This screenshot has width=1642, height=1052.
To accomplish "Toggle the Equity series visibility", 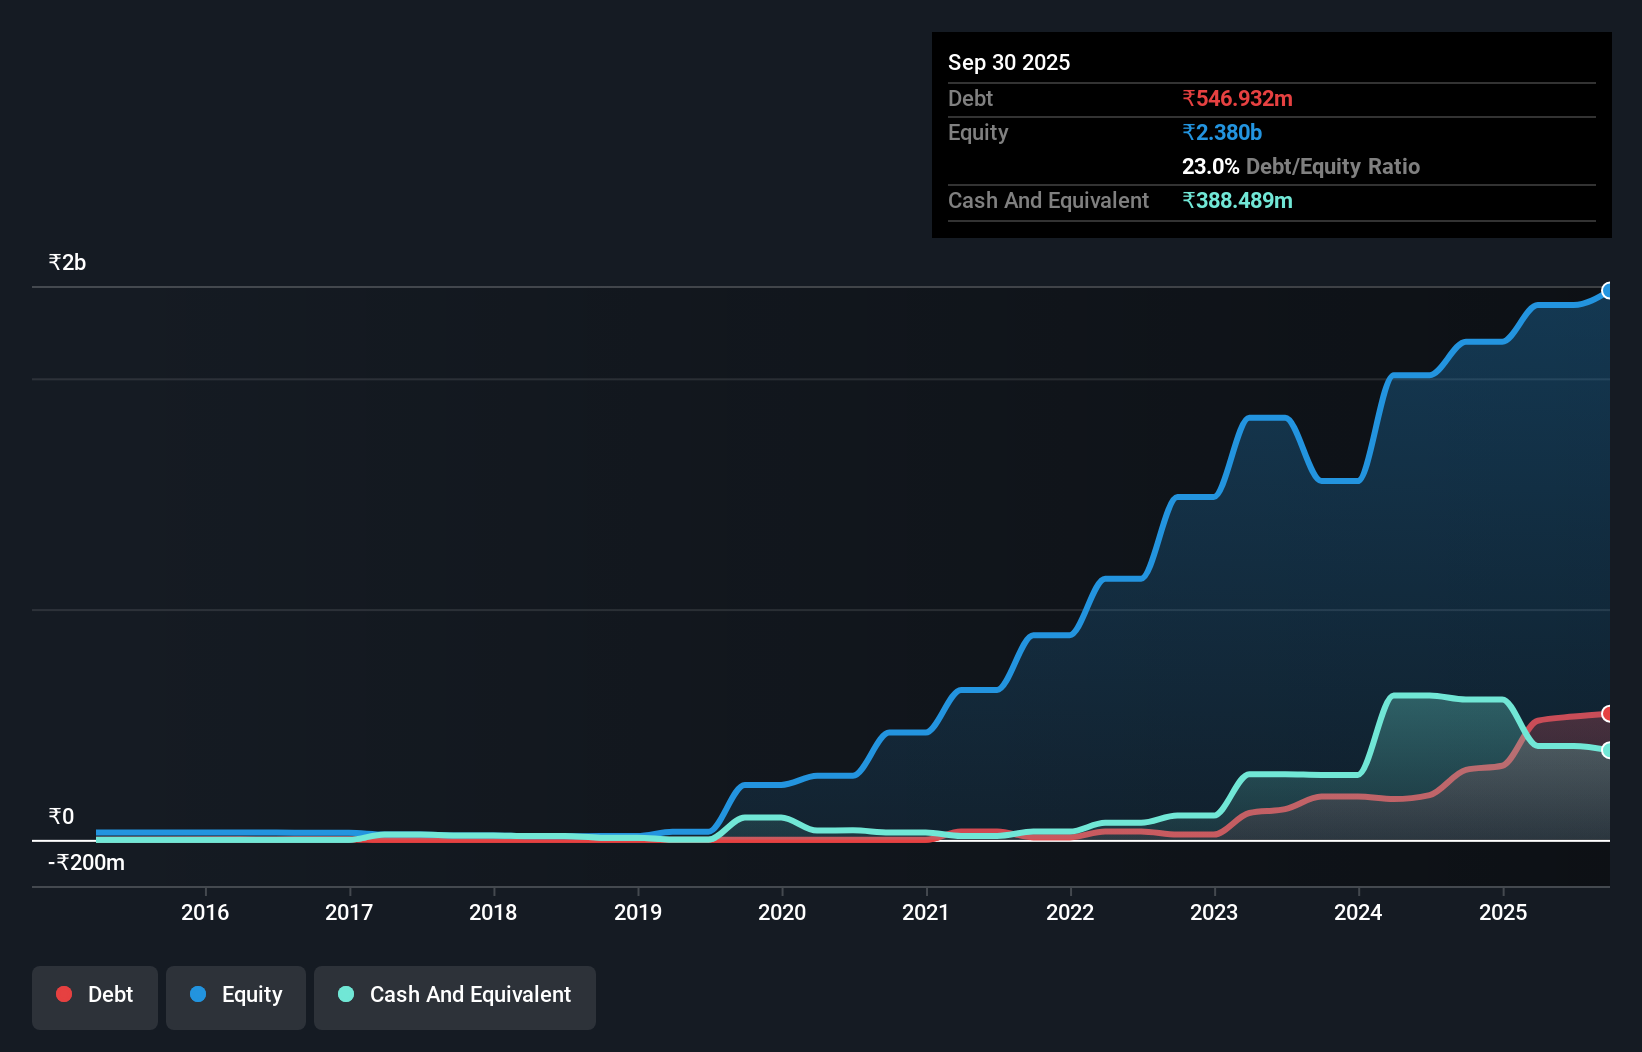I will 235,995.
